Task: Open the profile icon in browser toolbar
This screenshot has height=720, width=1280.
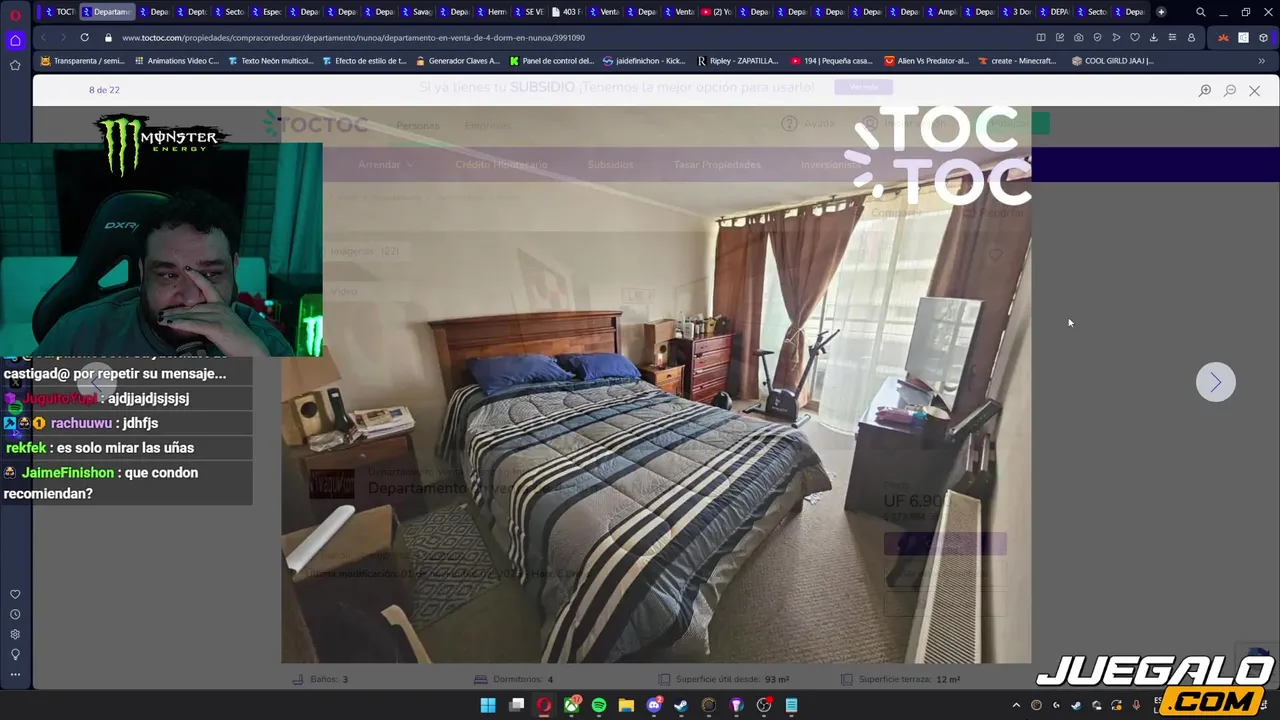Action: click(x=1191, y=37)
